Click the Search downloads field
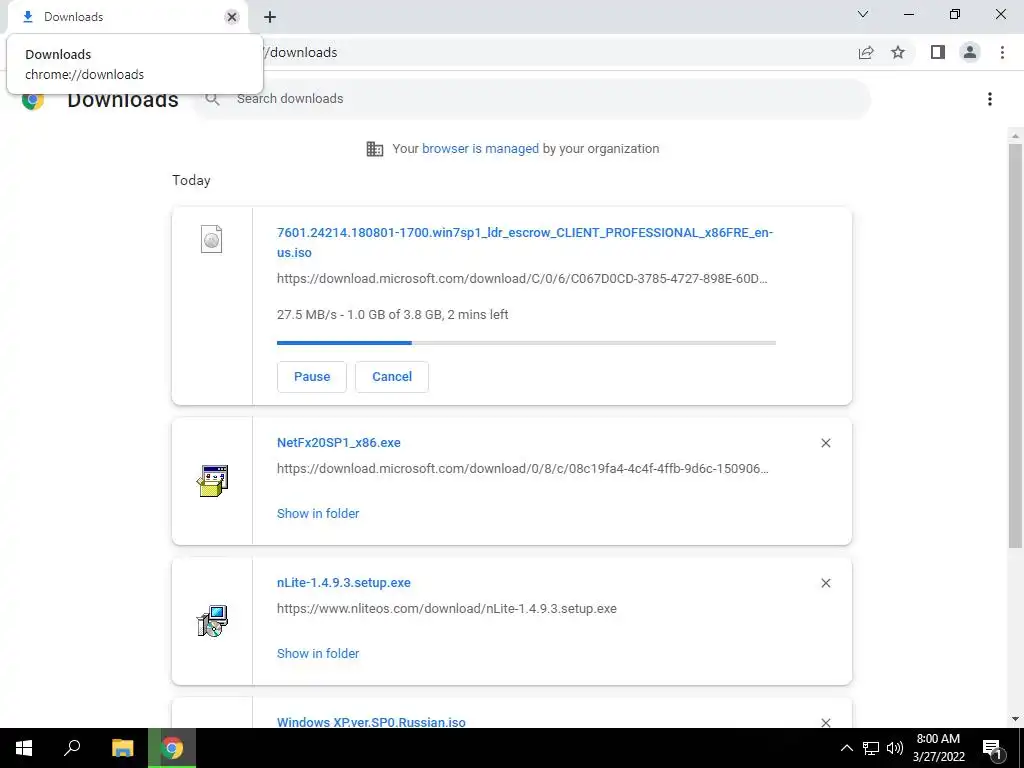 532,99
